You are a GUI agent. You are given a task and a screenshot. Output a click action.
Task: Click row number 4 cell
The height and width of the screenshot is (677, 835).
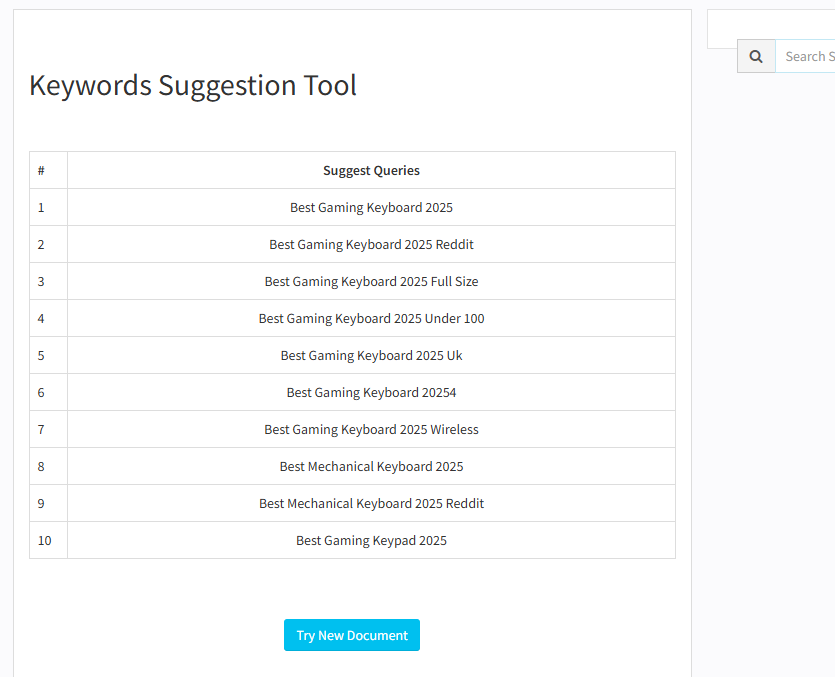(48, 319)
